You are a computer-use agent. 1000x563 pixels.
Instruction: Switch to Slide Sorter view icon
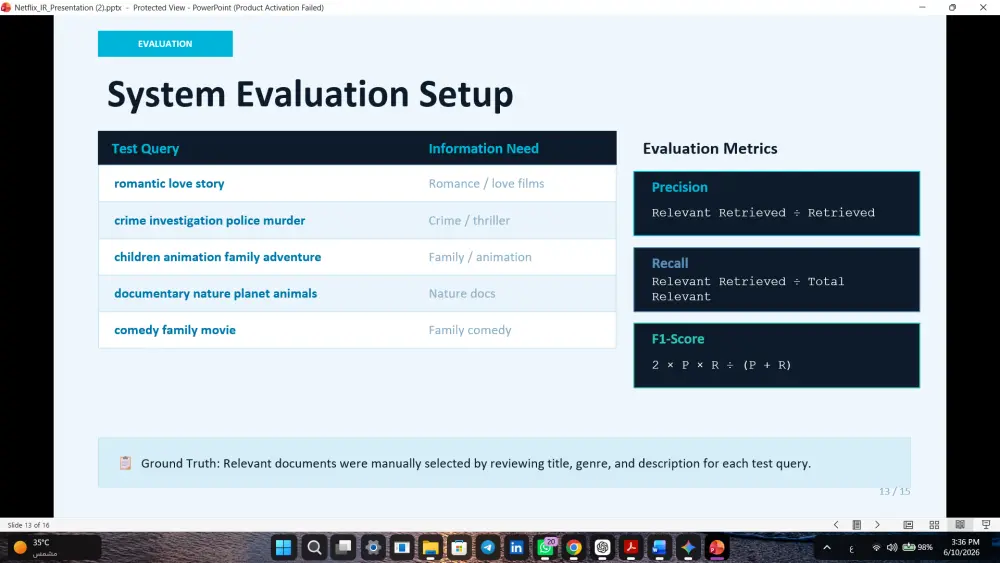pos(934,525)
